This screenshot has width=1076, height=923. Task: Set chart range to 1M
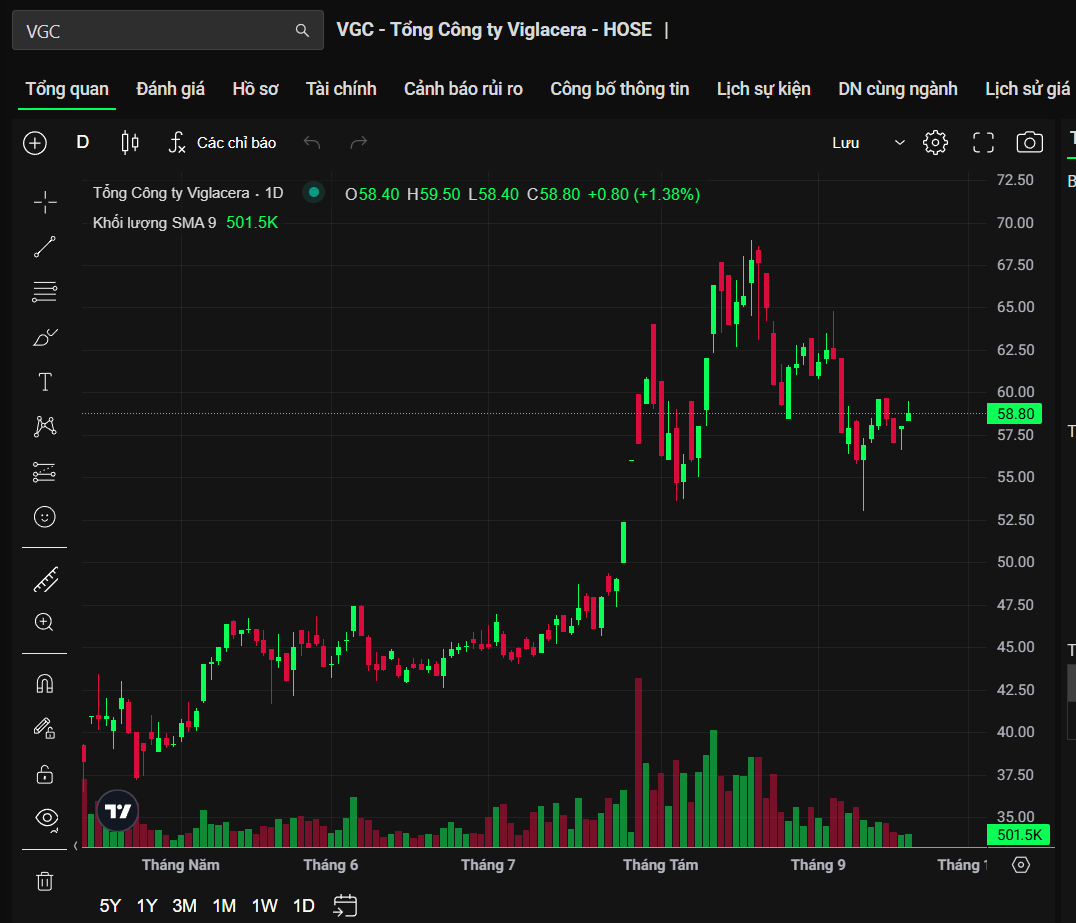click(x=224, y=906)
